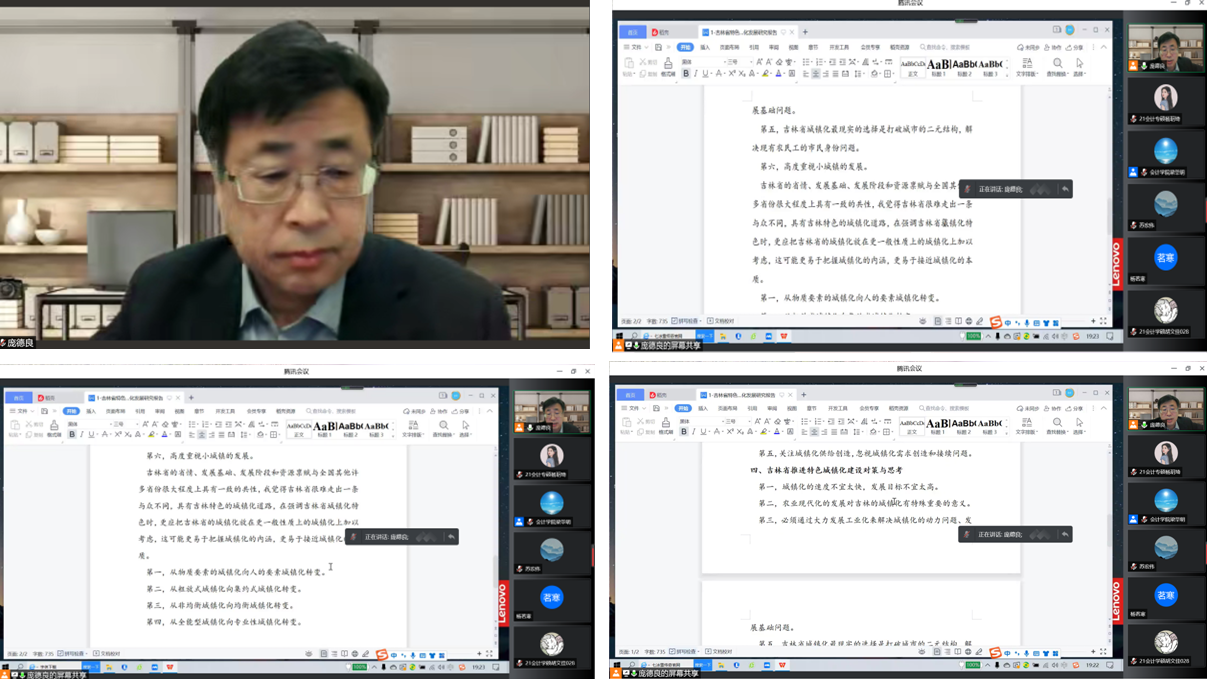Viewport: 1207px width, 679px height.
Task: Click Bold icon in top-right WPS window
Action: (x=686, y=74)
